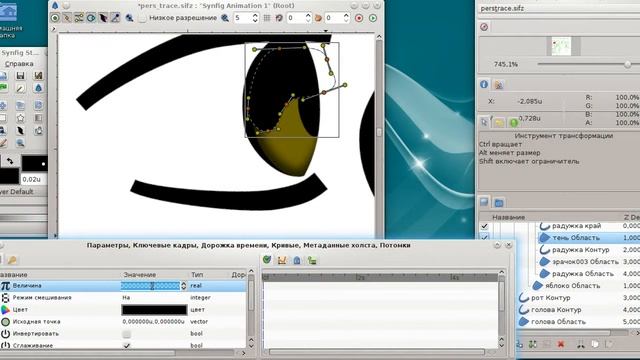Open the Справка menu in toolbox
This screenshot has width=640, height=360.
pos(19,64)
